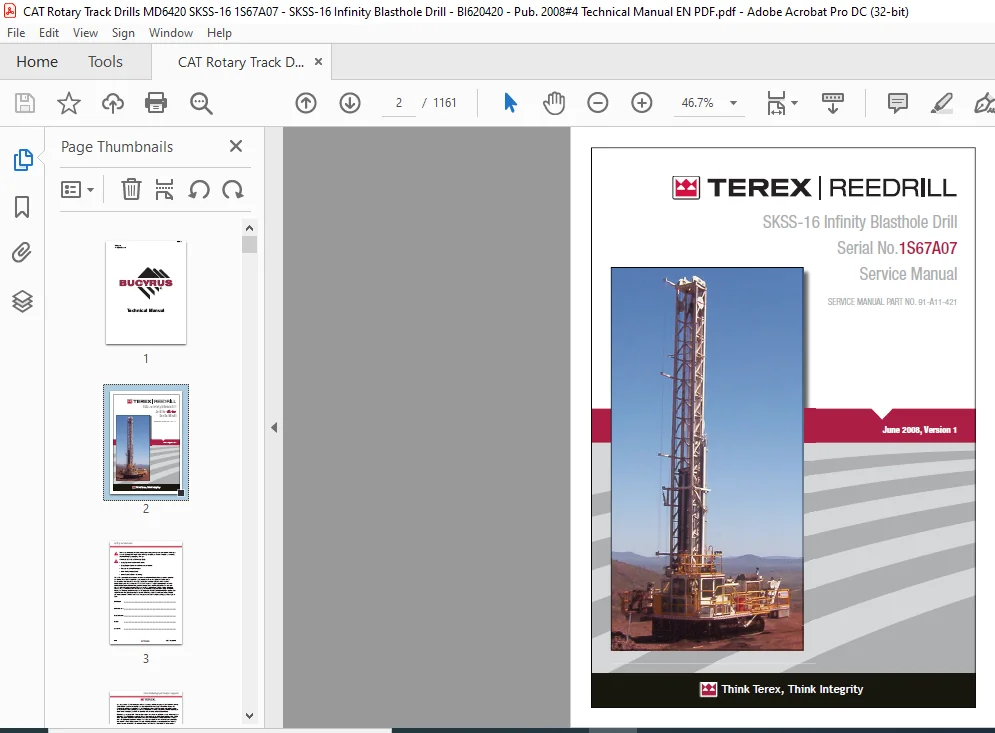The image size is (995, 733).
Task: Select page 2 Terex thumbnail
Action: (146, 442)
